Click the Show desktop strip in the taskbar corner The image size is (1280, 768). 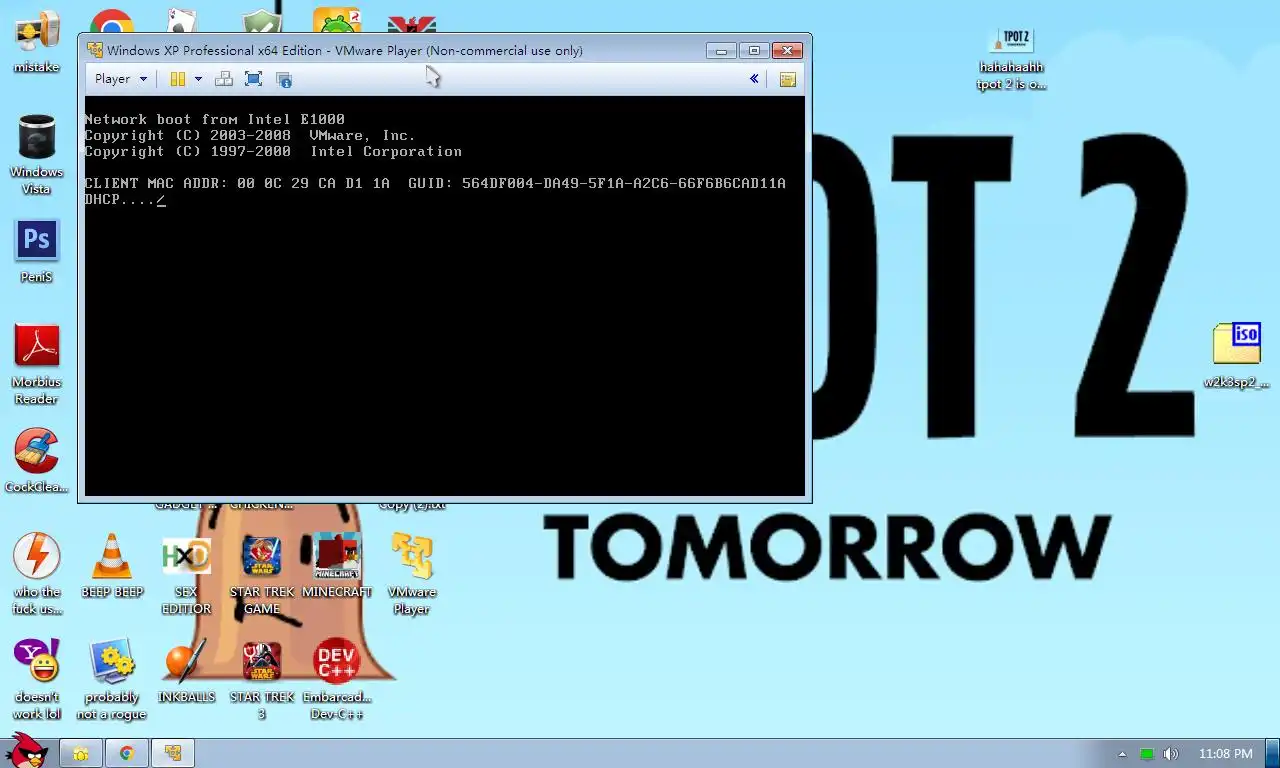(x=1272, y=753)
